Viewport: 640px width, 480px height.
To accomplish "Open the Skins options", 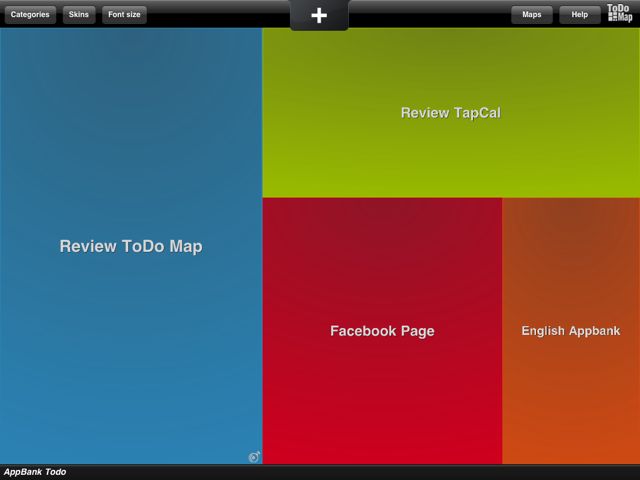I will 79,15.
